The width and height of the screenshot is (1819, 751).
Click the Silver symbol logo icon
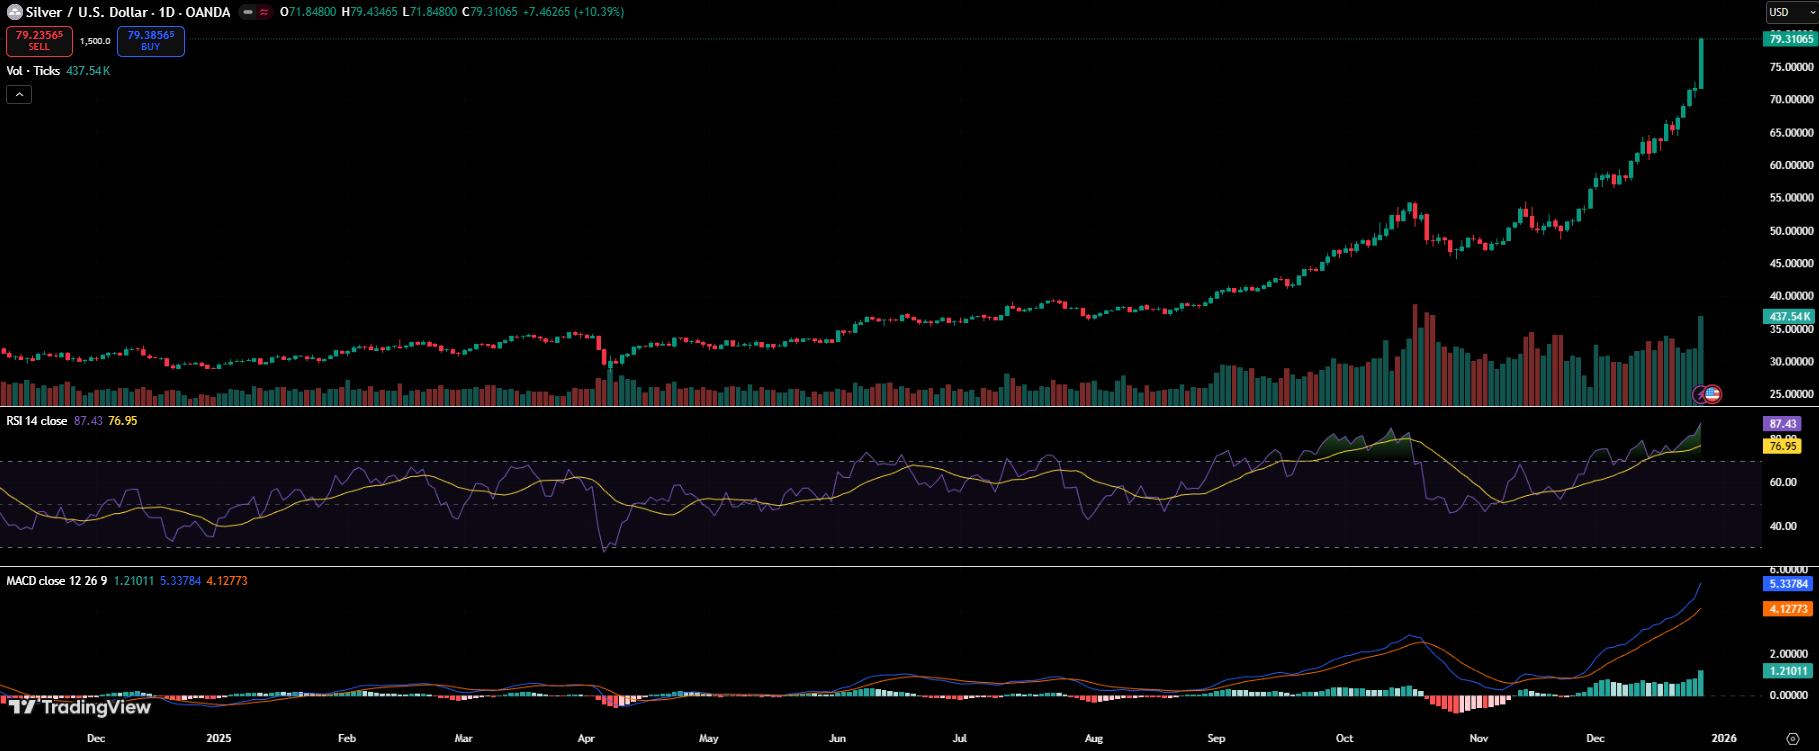click(x=14, y=12)
